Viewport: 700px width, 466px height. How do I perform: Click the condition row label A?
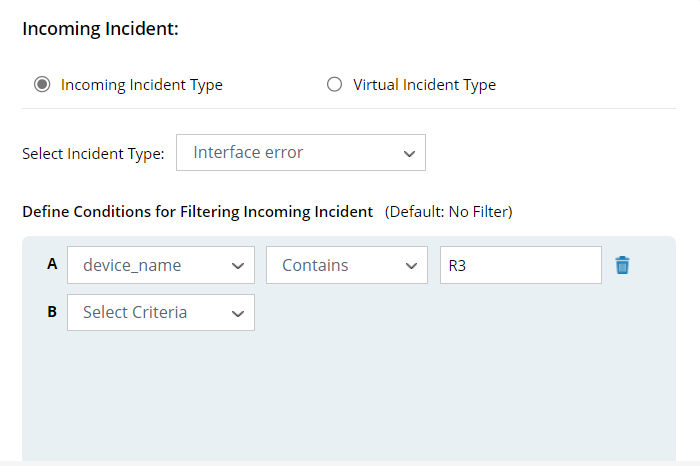pos(52,264)
